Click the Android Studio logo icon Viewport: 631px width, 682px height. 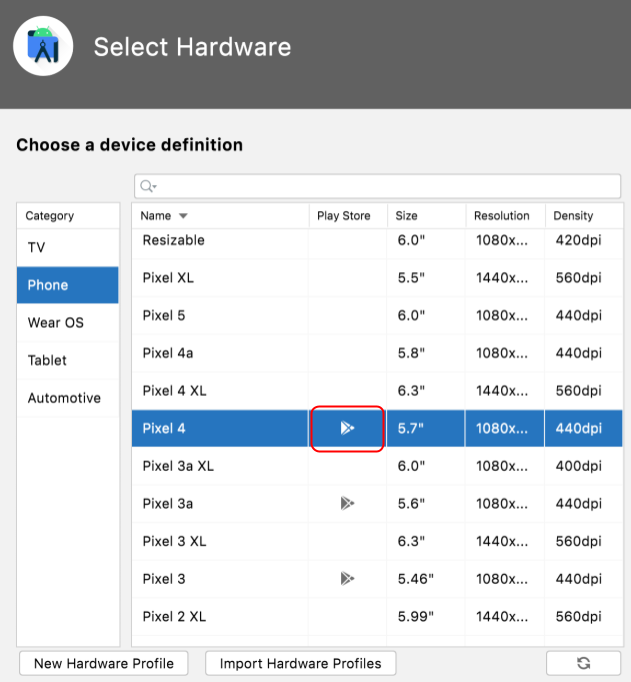click(43, 47)
